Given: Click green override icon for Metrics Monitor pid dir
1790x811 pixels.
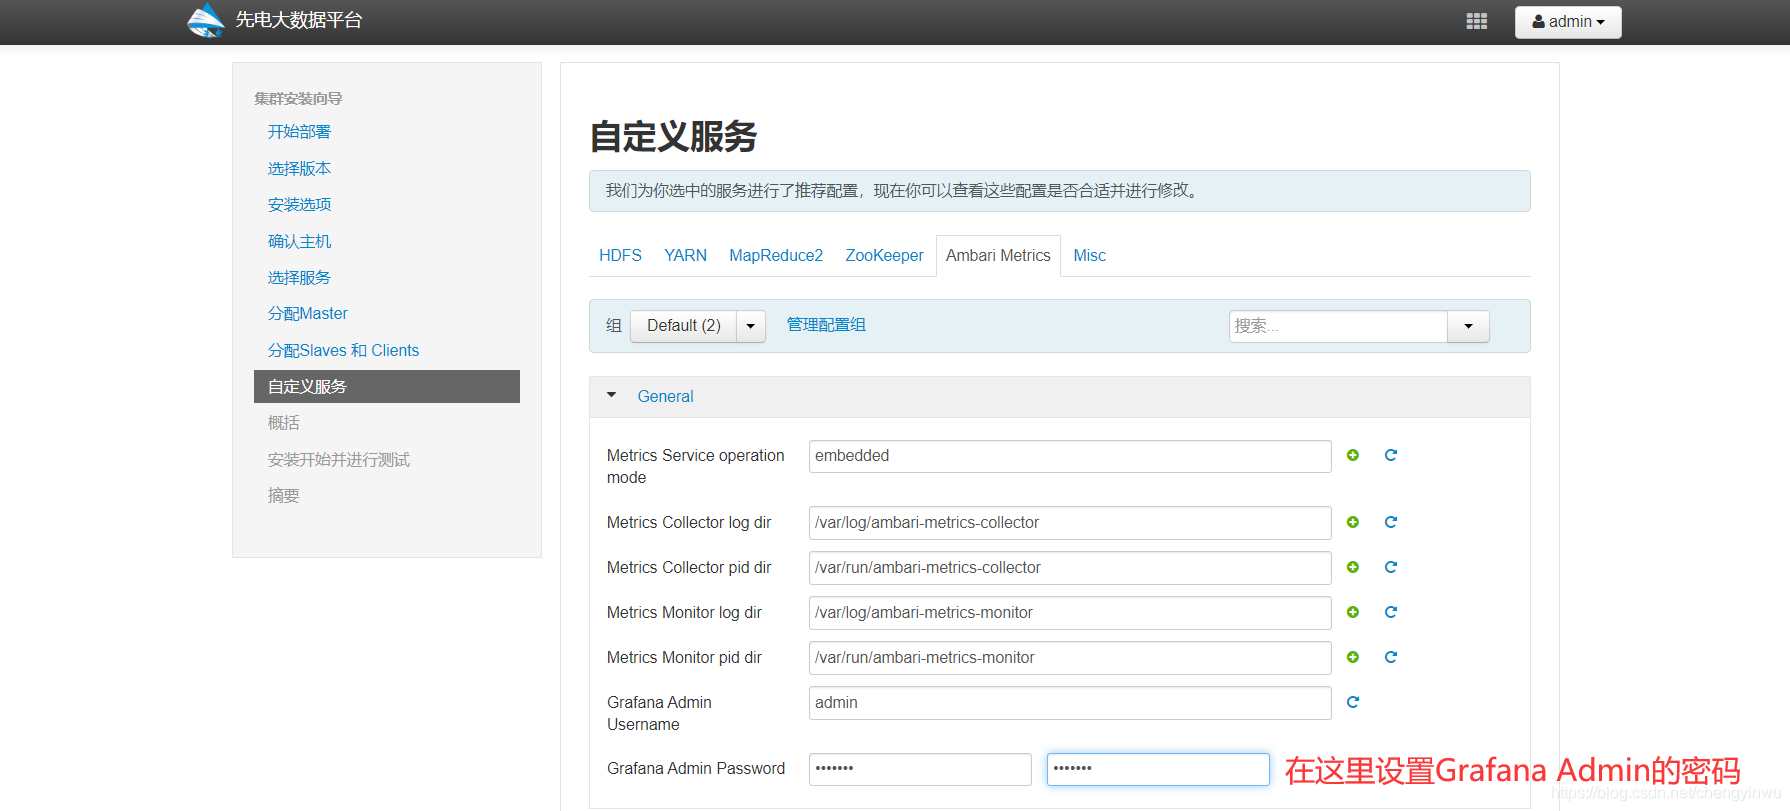Looking at the screenshot, I should tap(1353, 657).
